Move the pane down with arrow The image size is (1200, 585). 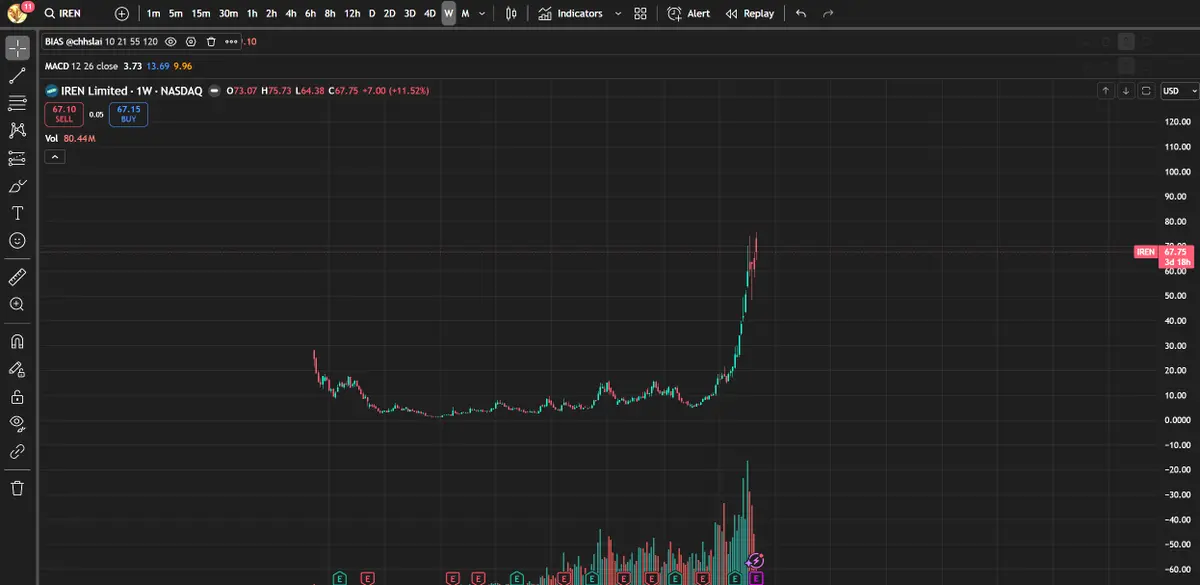click(x=1126, y=91)
